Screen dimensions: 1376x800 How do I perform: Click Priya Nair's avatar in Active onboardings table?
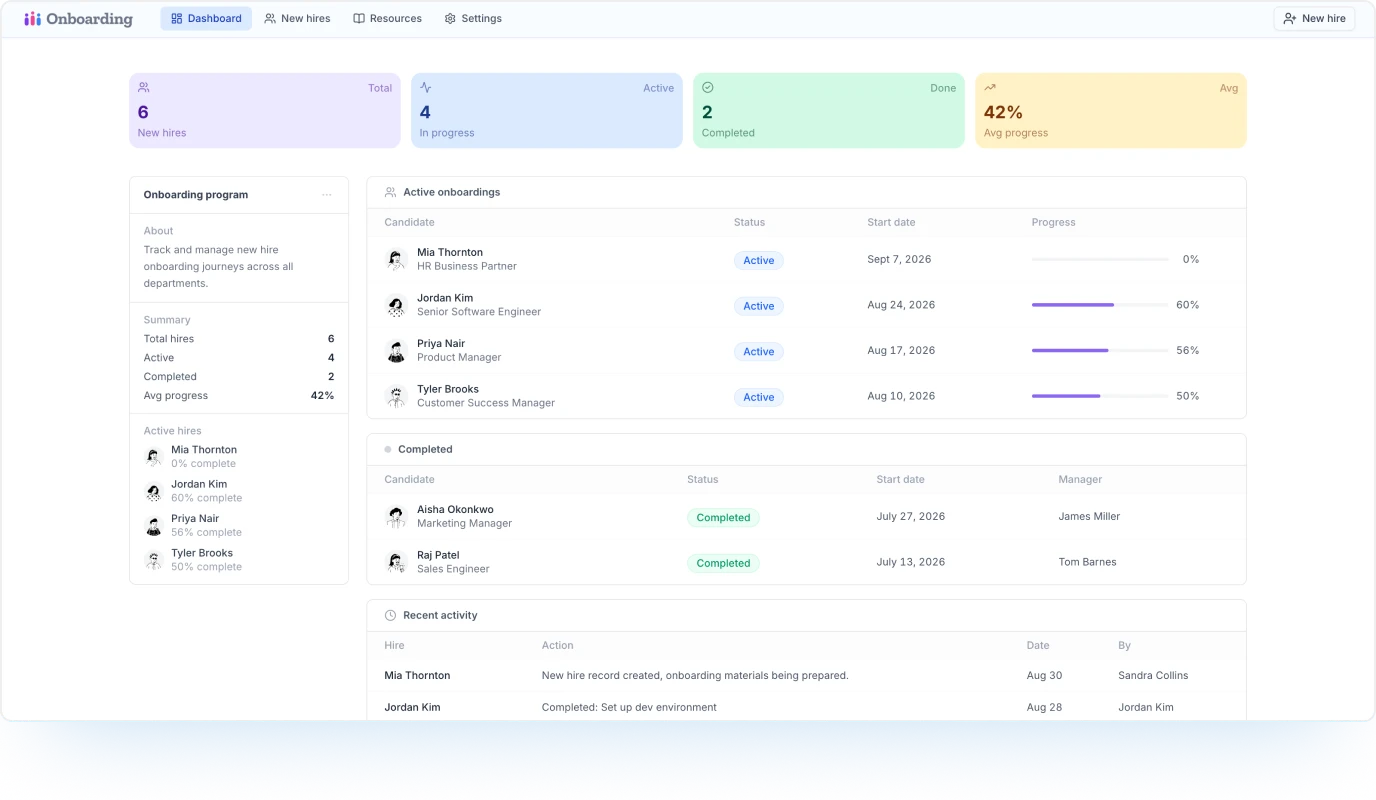pos(396,351)
